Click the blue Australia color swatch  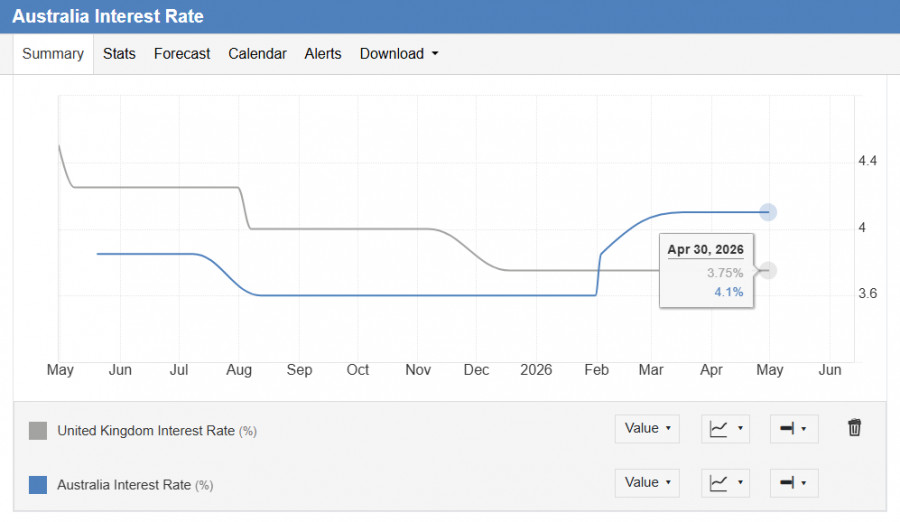[x=38, y=485]
